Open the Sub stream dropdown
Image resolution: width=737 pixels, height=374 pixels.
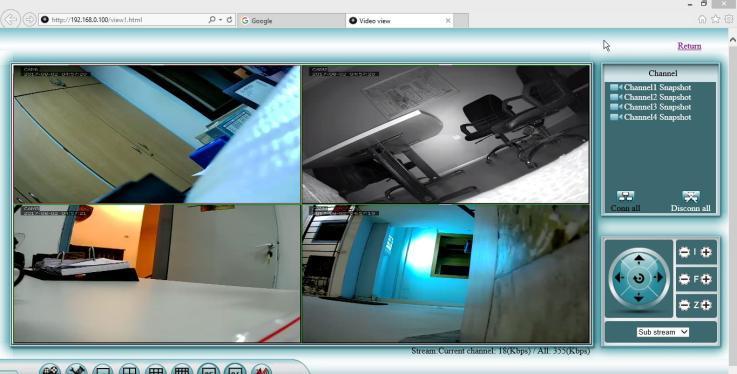point(663,332)
